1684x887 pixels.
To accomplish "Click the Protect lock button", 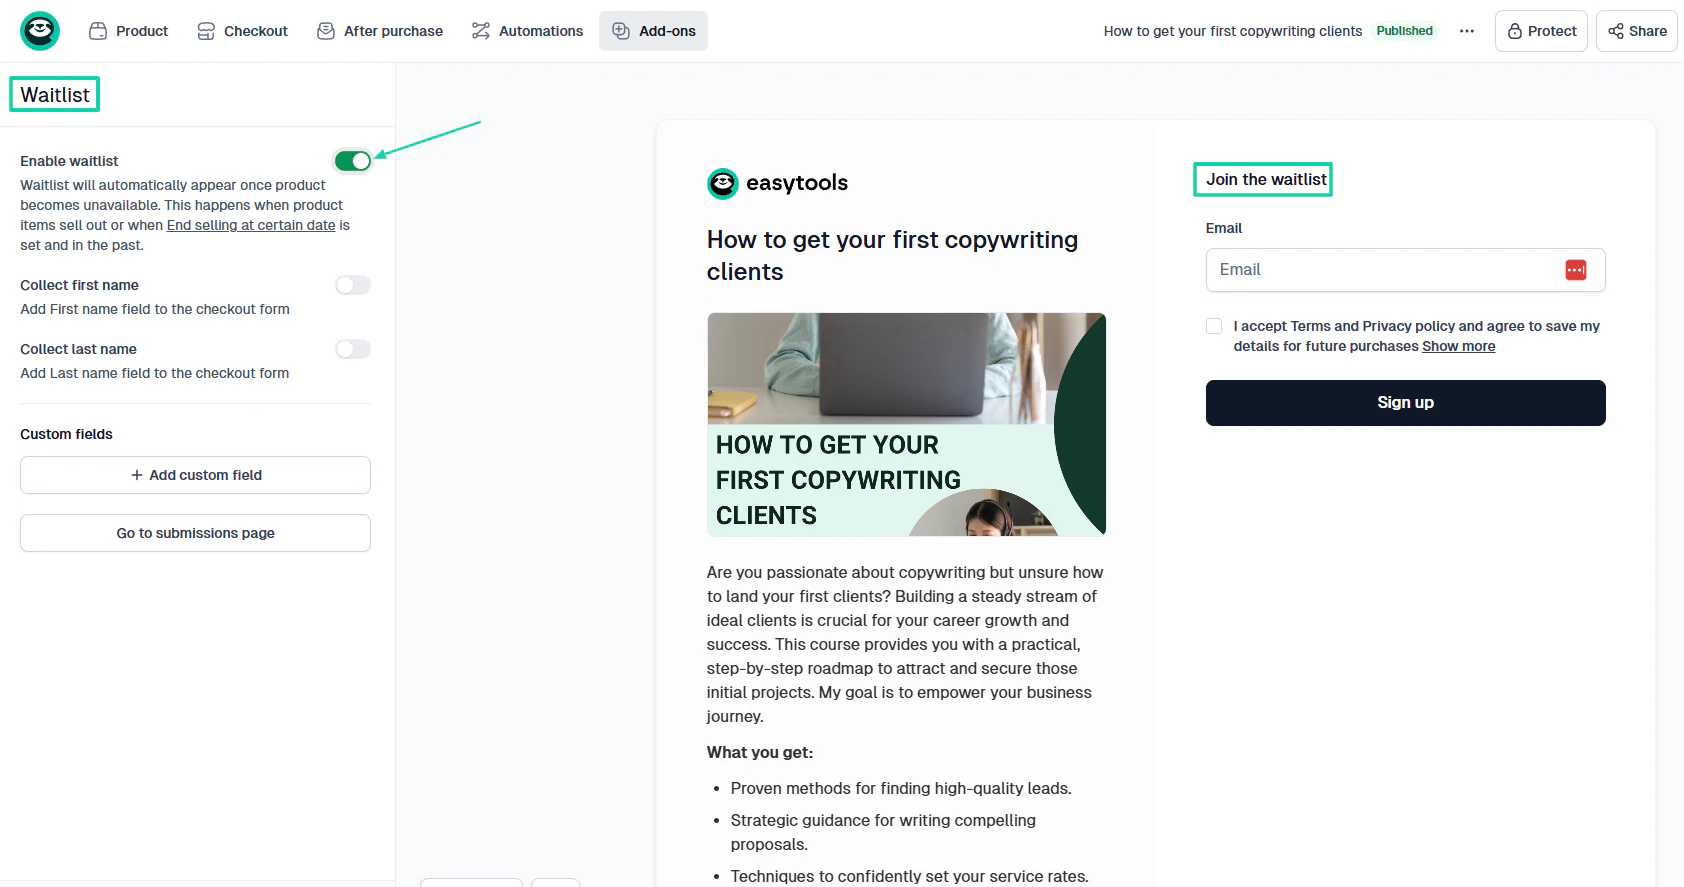I will [x=1541, y=31].
